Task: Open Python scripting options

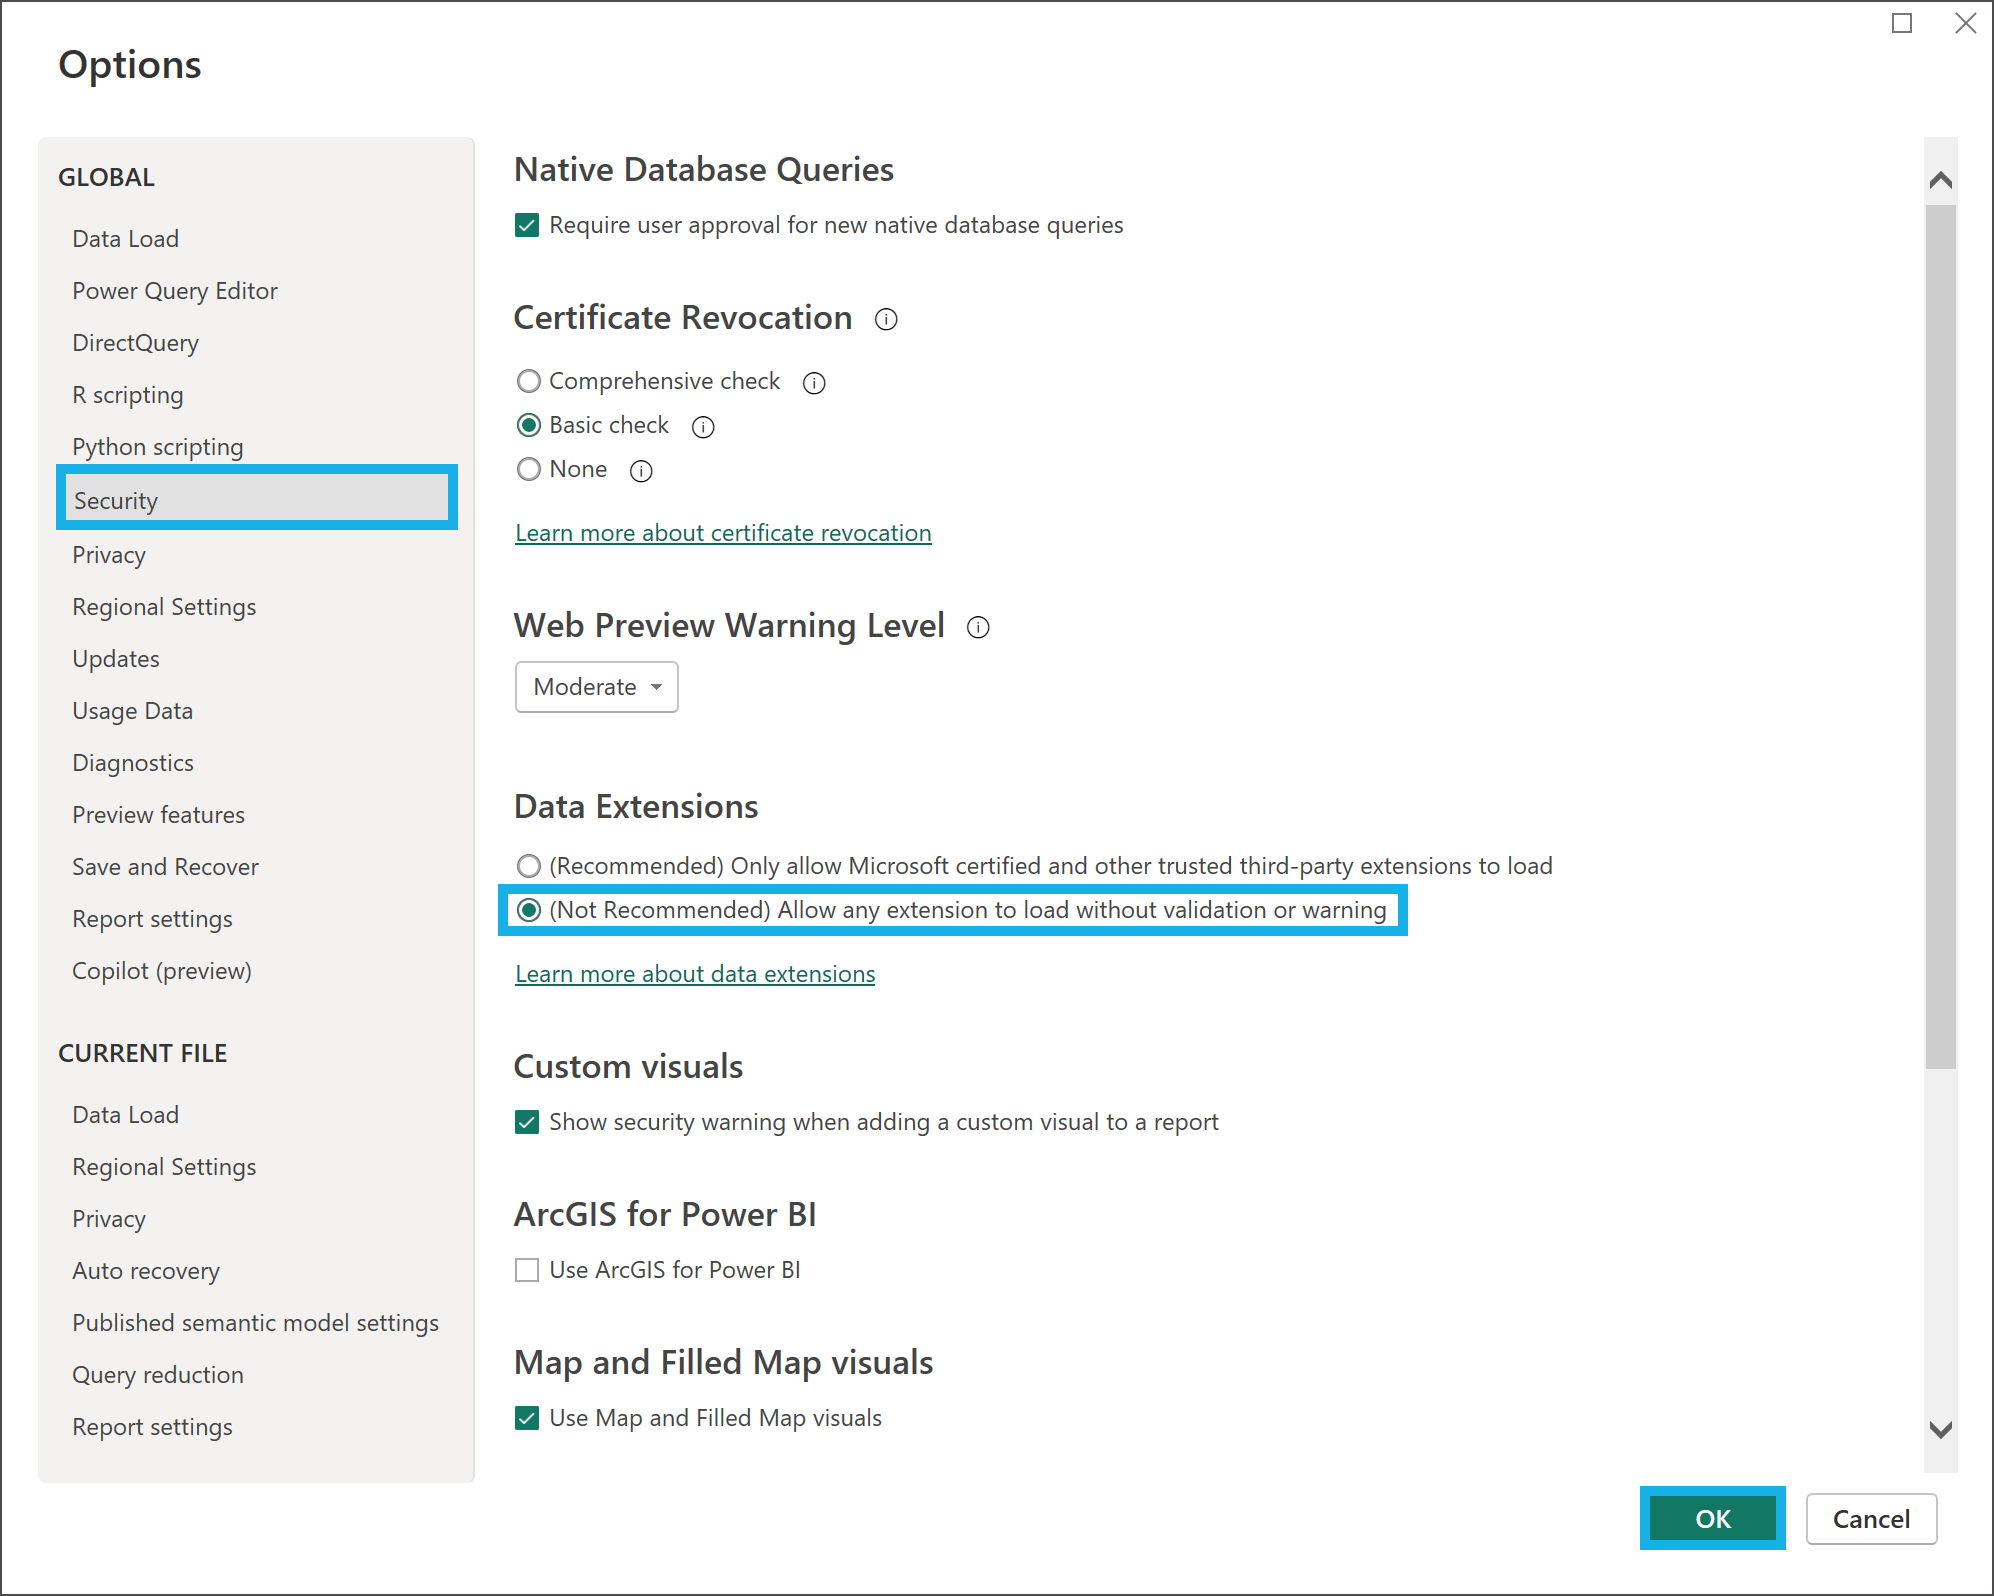Action: (158, 447)
